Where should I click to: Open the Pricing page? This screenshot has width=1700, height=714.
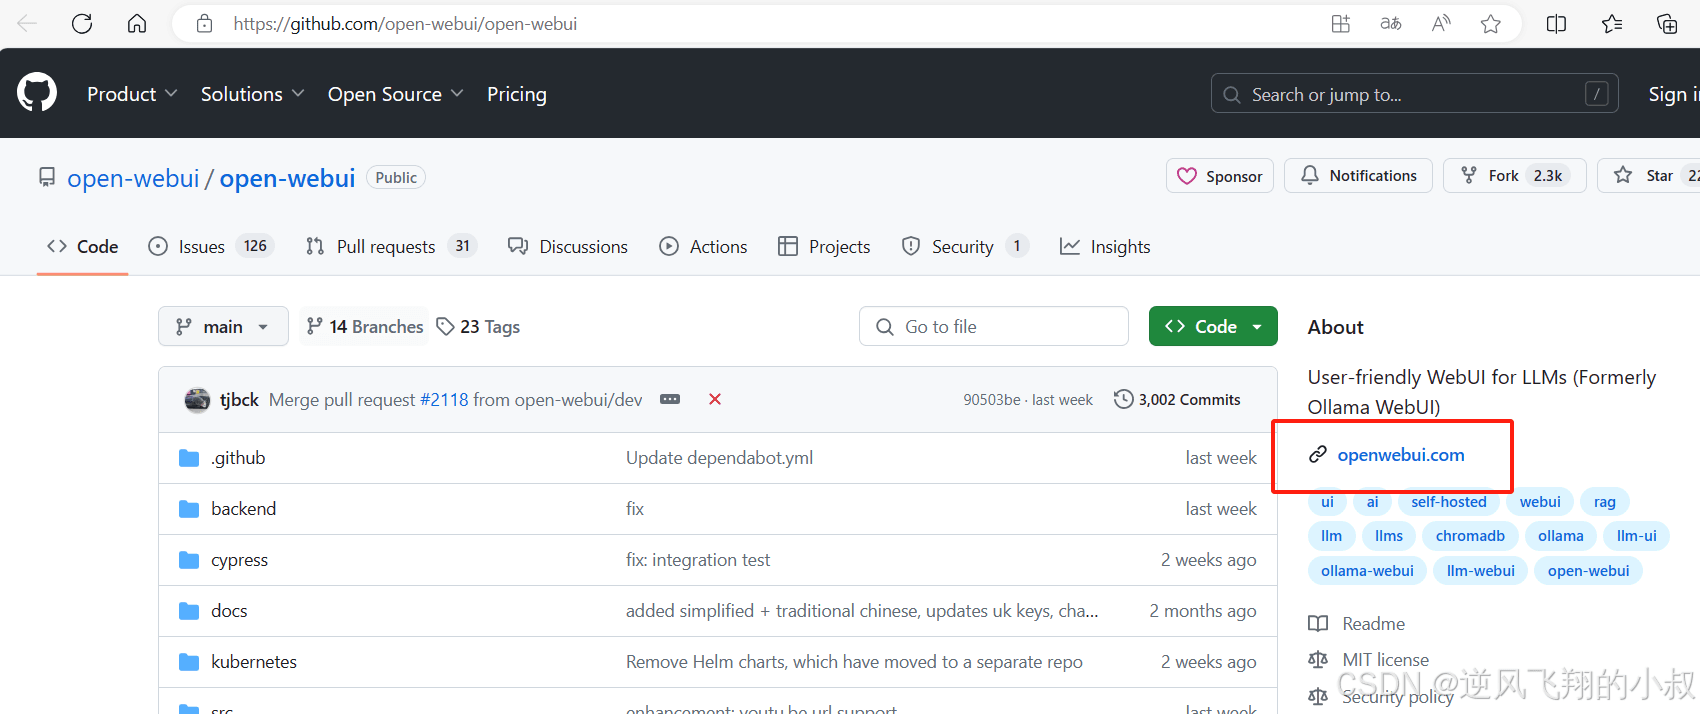(x=517, y=94)
